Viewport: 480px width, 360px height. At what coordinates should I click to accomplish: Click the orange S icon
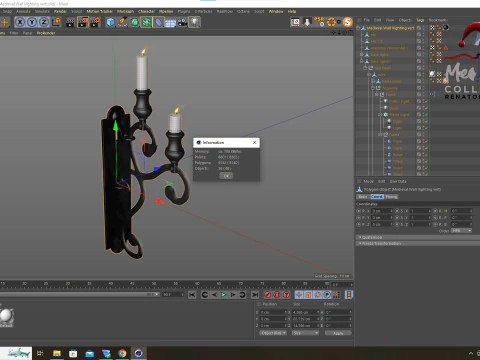pyautogui.click(x=348, y=22)
